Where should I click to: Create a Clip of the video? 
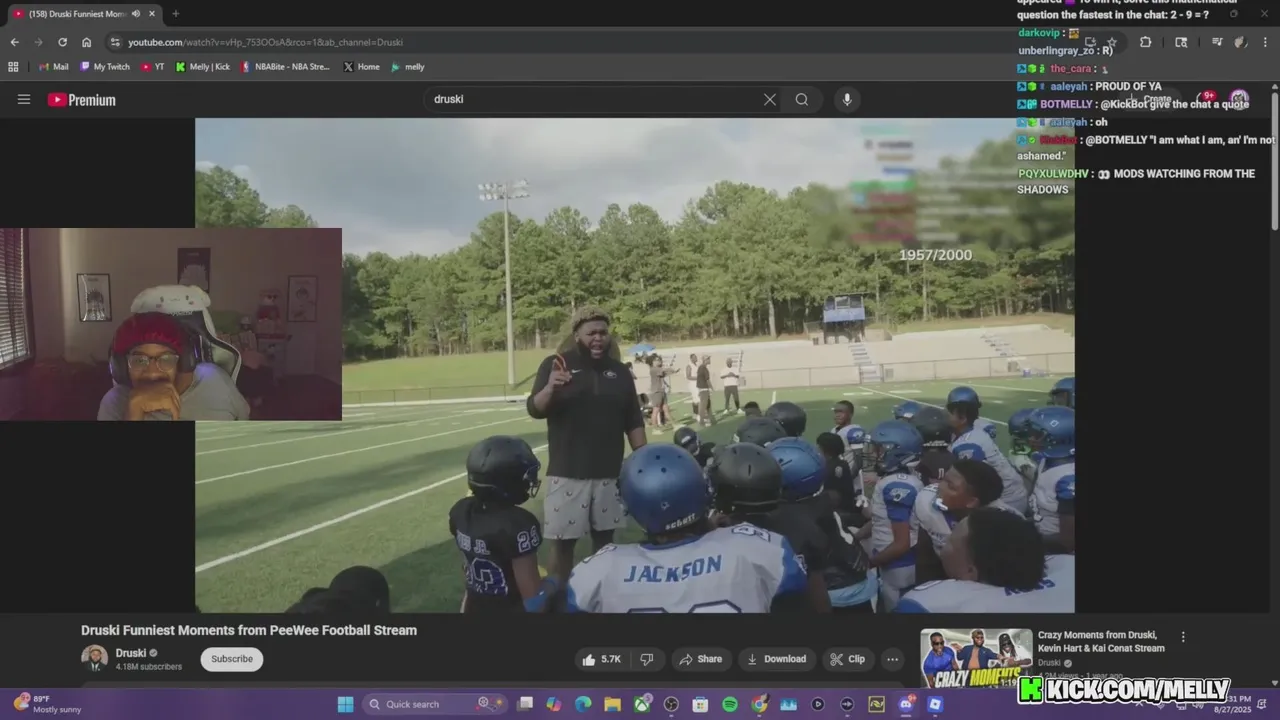(x=848, y=659)
